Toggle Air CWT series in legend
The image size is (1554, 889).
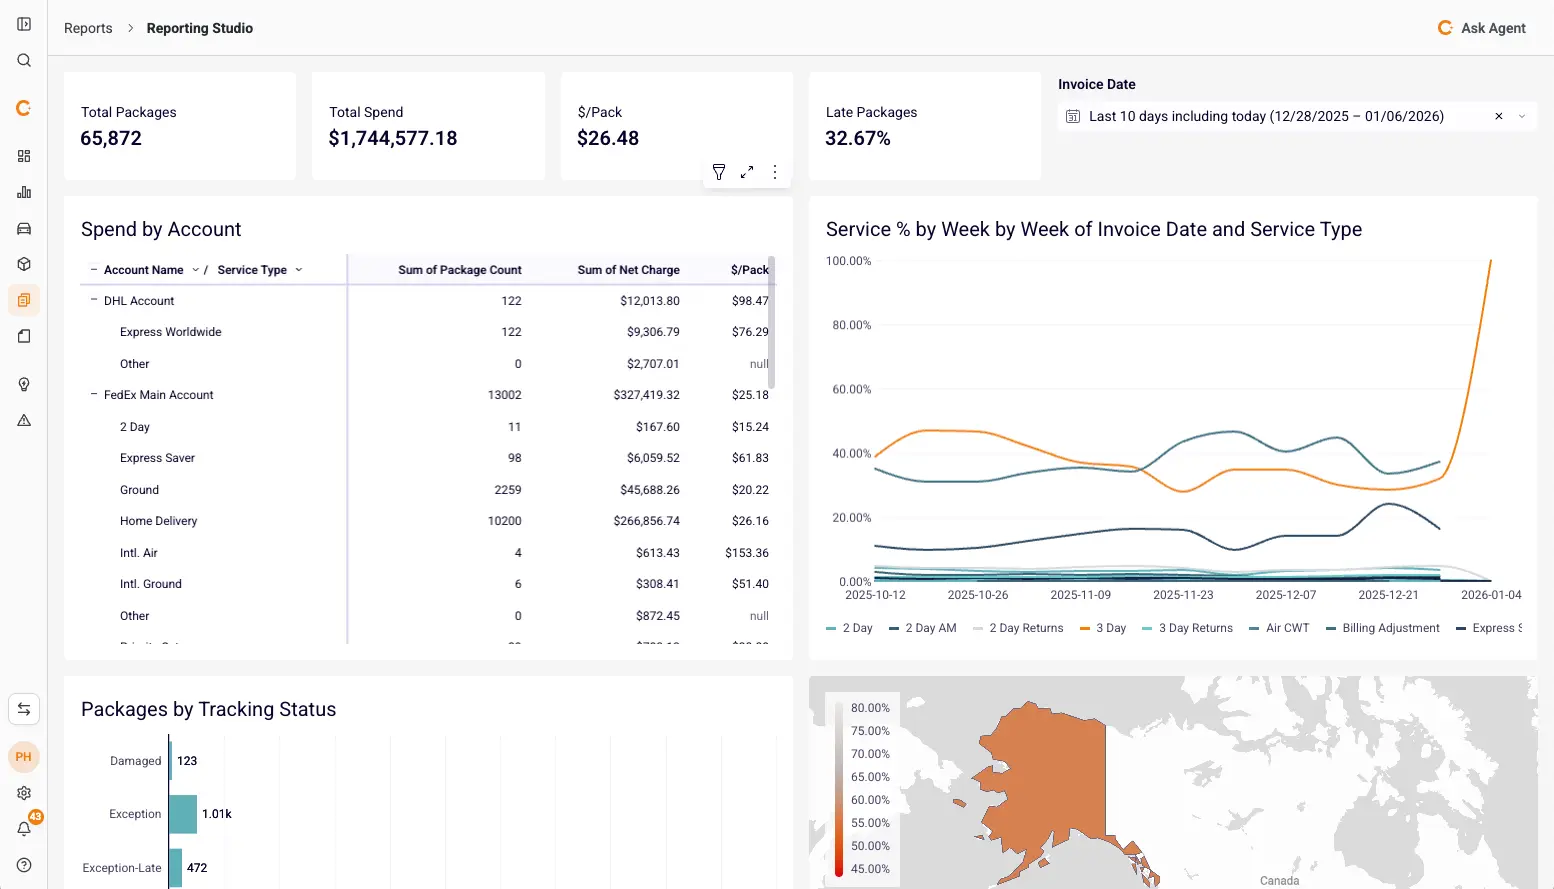pos(1279,628)
